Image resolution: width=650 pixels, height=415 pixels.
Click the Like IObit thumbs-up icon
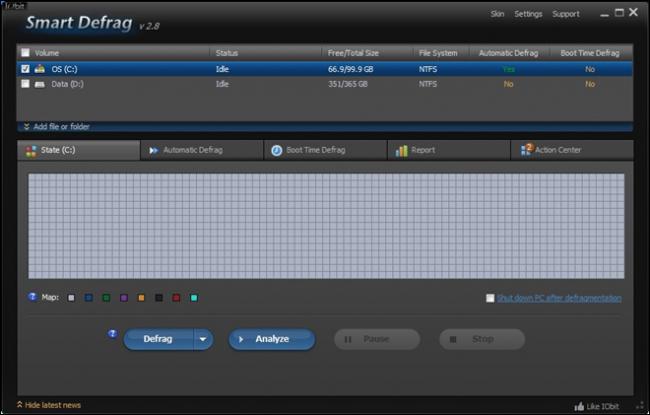coord(580,406)
